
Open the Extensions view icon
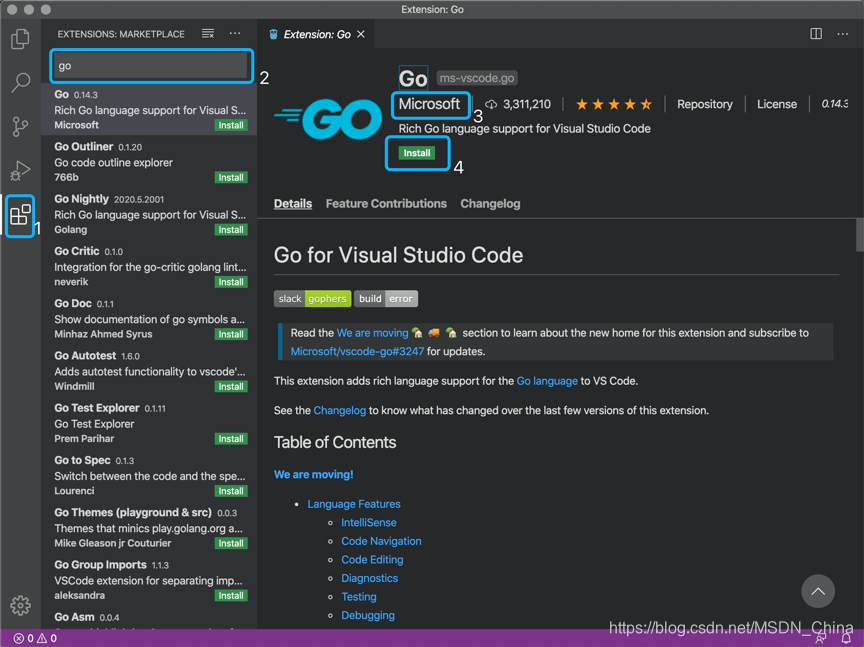click(20, 215)
